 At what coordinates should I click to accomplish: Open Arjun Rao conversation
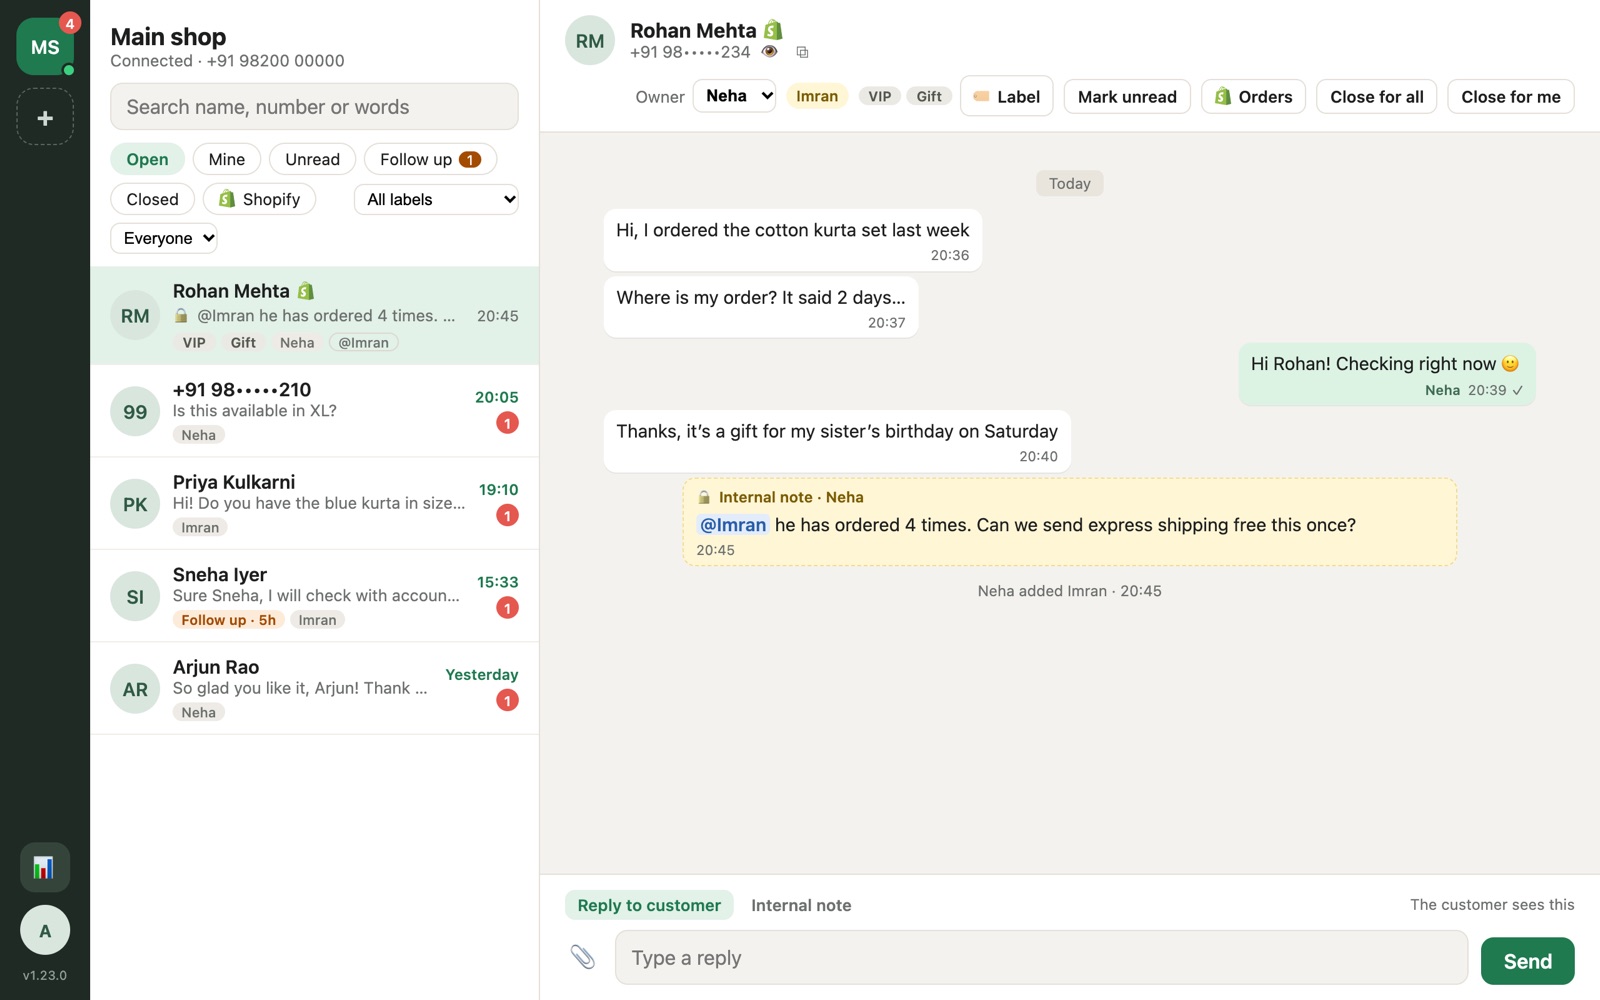(314, 689)
